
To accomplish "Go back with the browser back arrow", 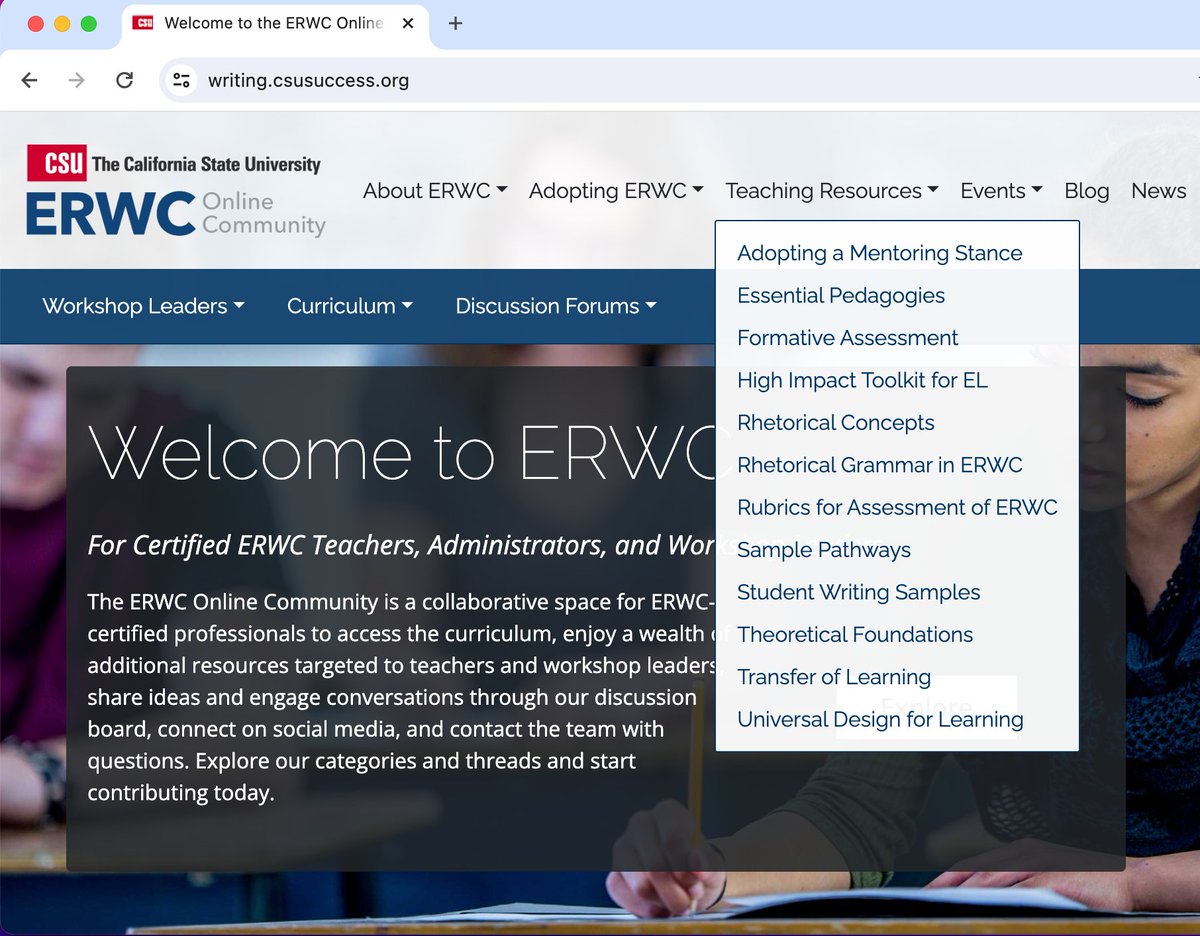I will 29,80.
